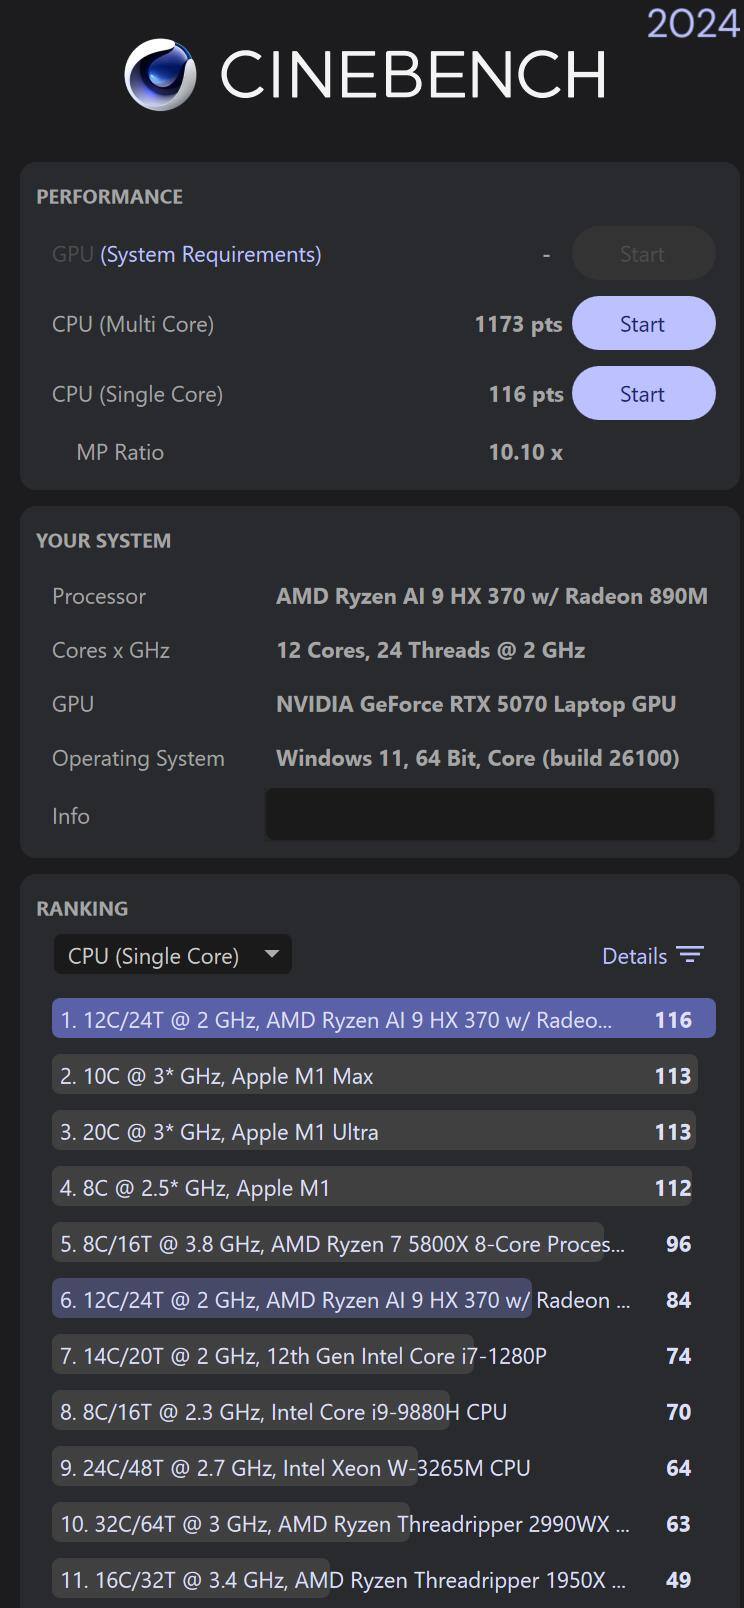
Task: Click the Details filter lines icon
Action: [x=690, y=955]
